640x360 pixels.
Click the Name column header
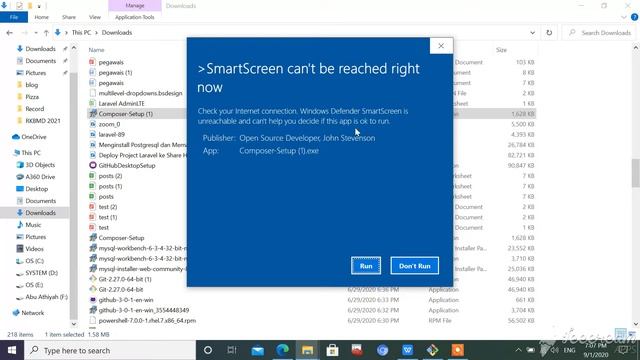point(96,50)
